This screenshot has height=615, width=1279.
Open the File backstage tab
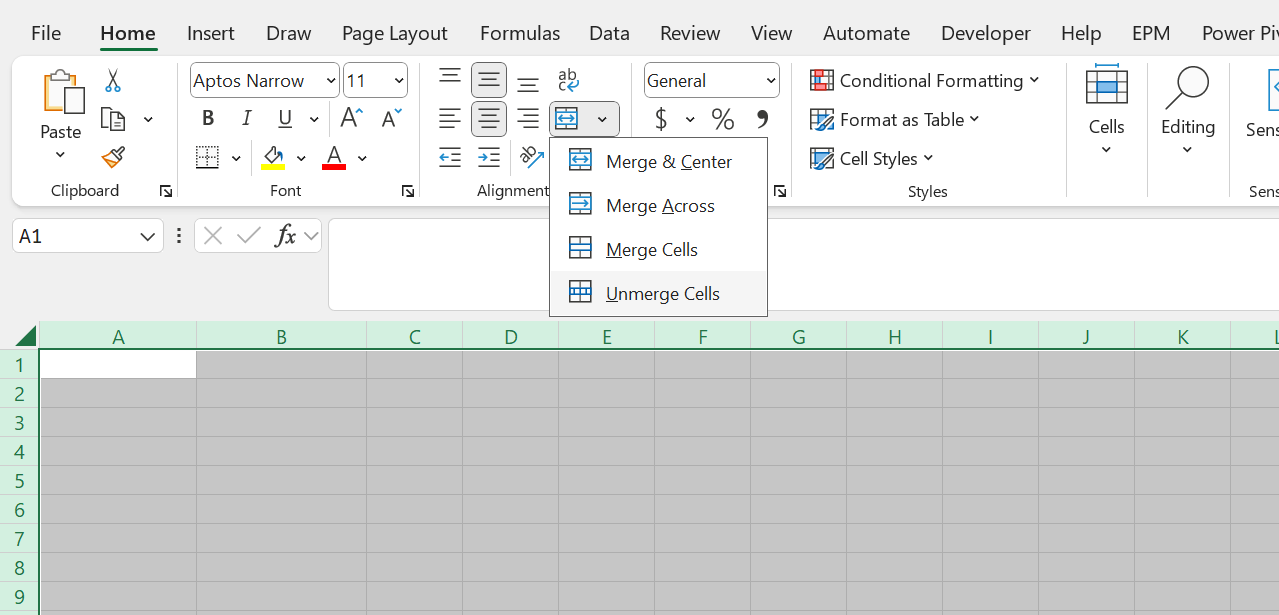(x=46, y=33)
